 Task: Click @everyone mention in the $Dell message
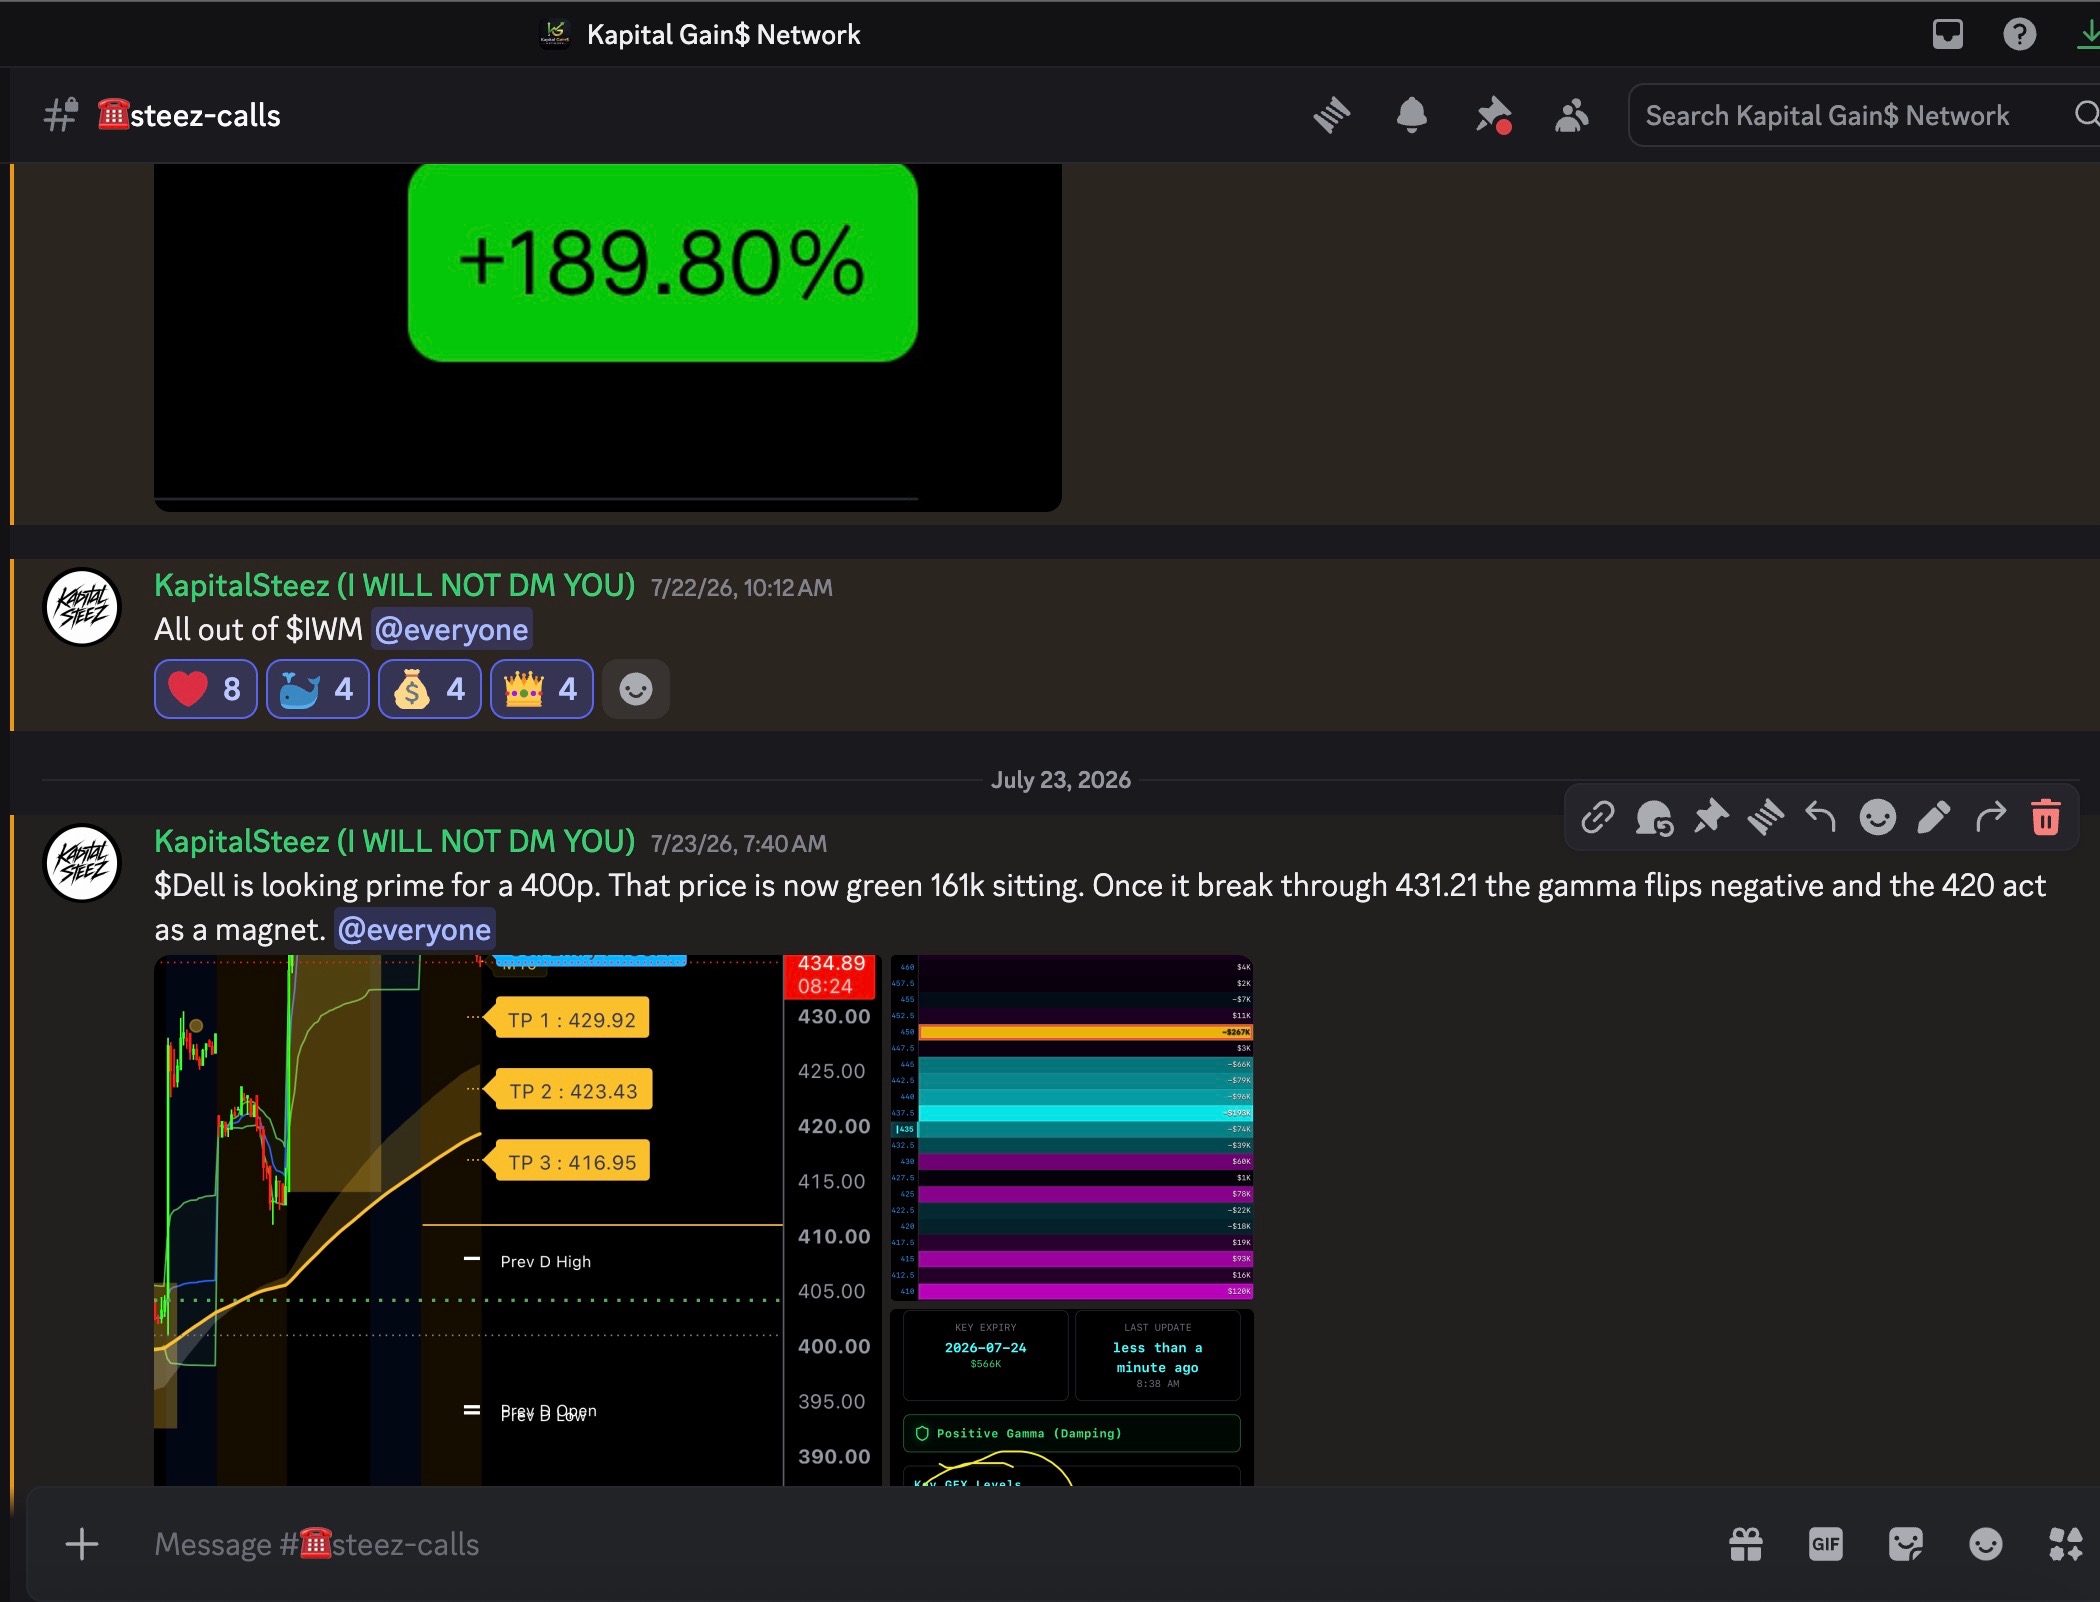coord(415,929)
